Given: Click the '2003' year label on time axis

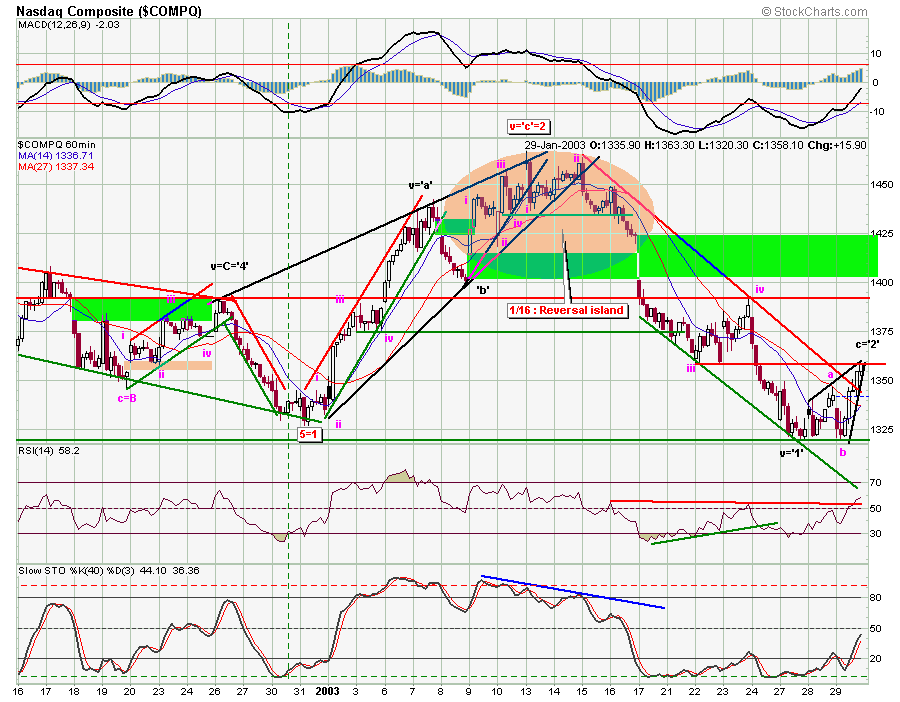Looking at the screenshot, I should coord(329,692).
